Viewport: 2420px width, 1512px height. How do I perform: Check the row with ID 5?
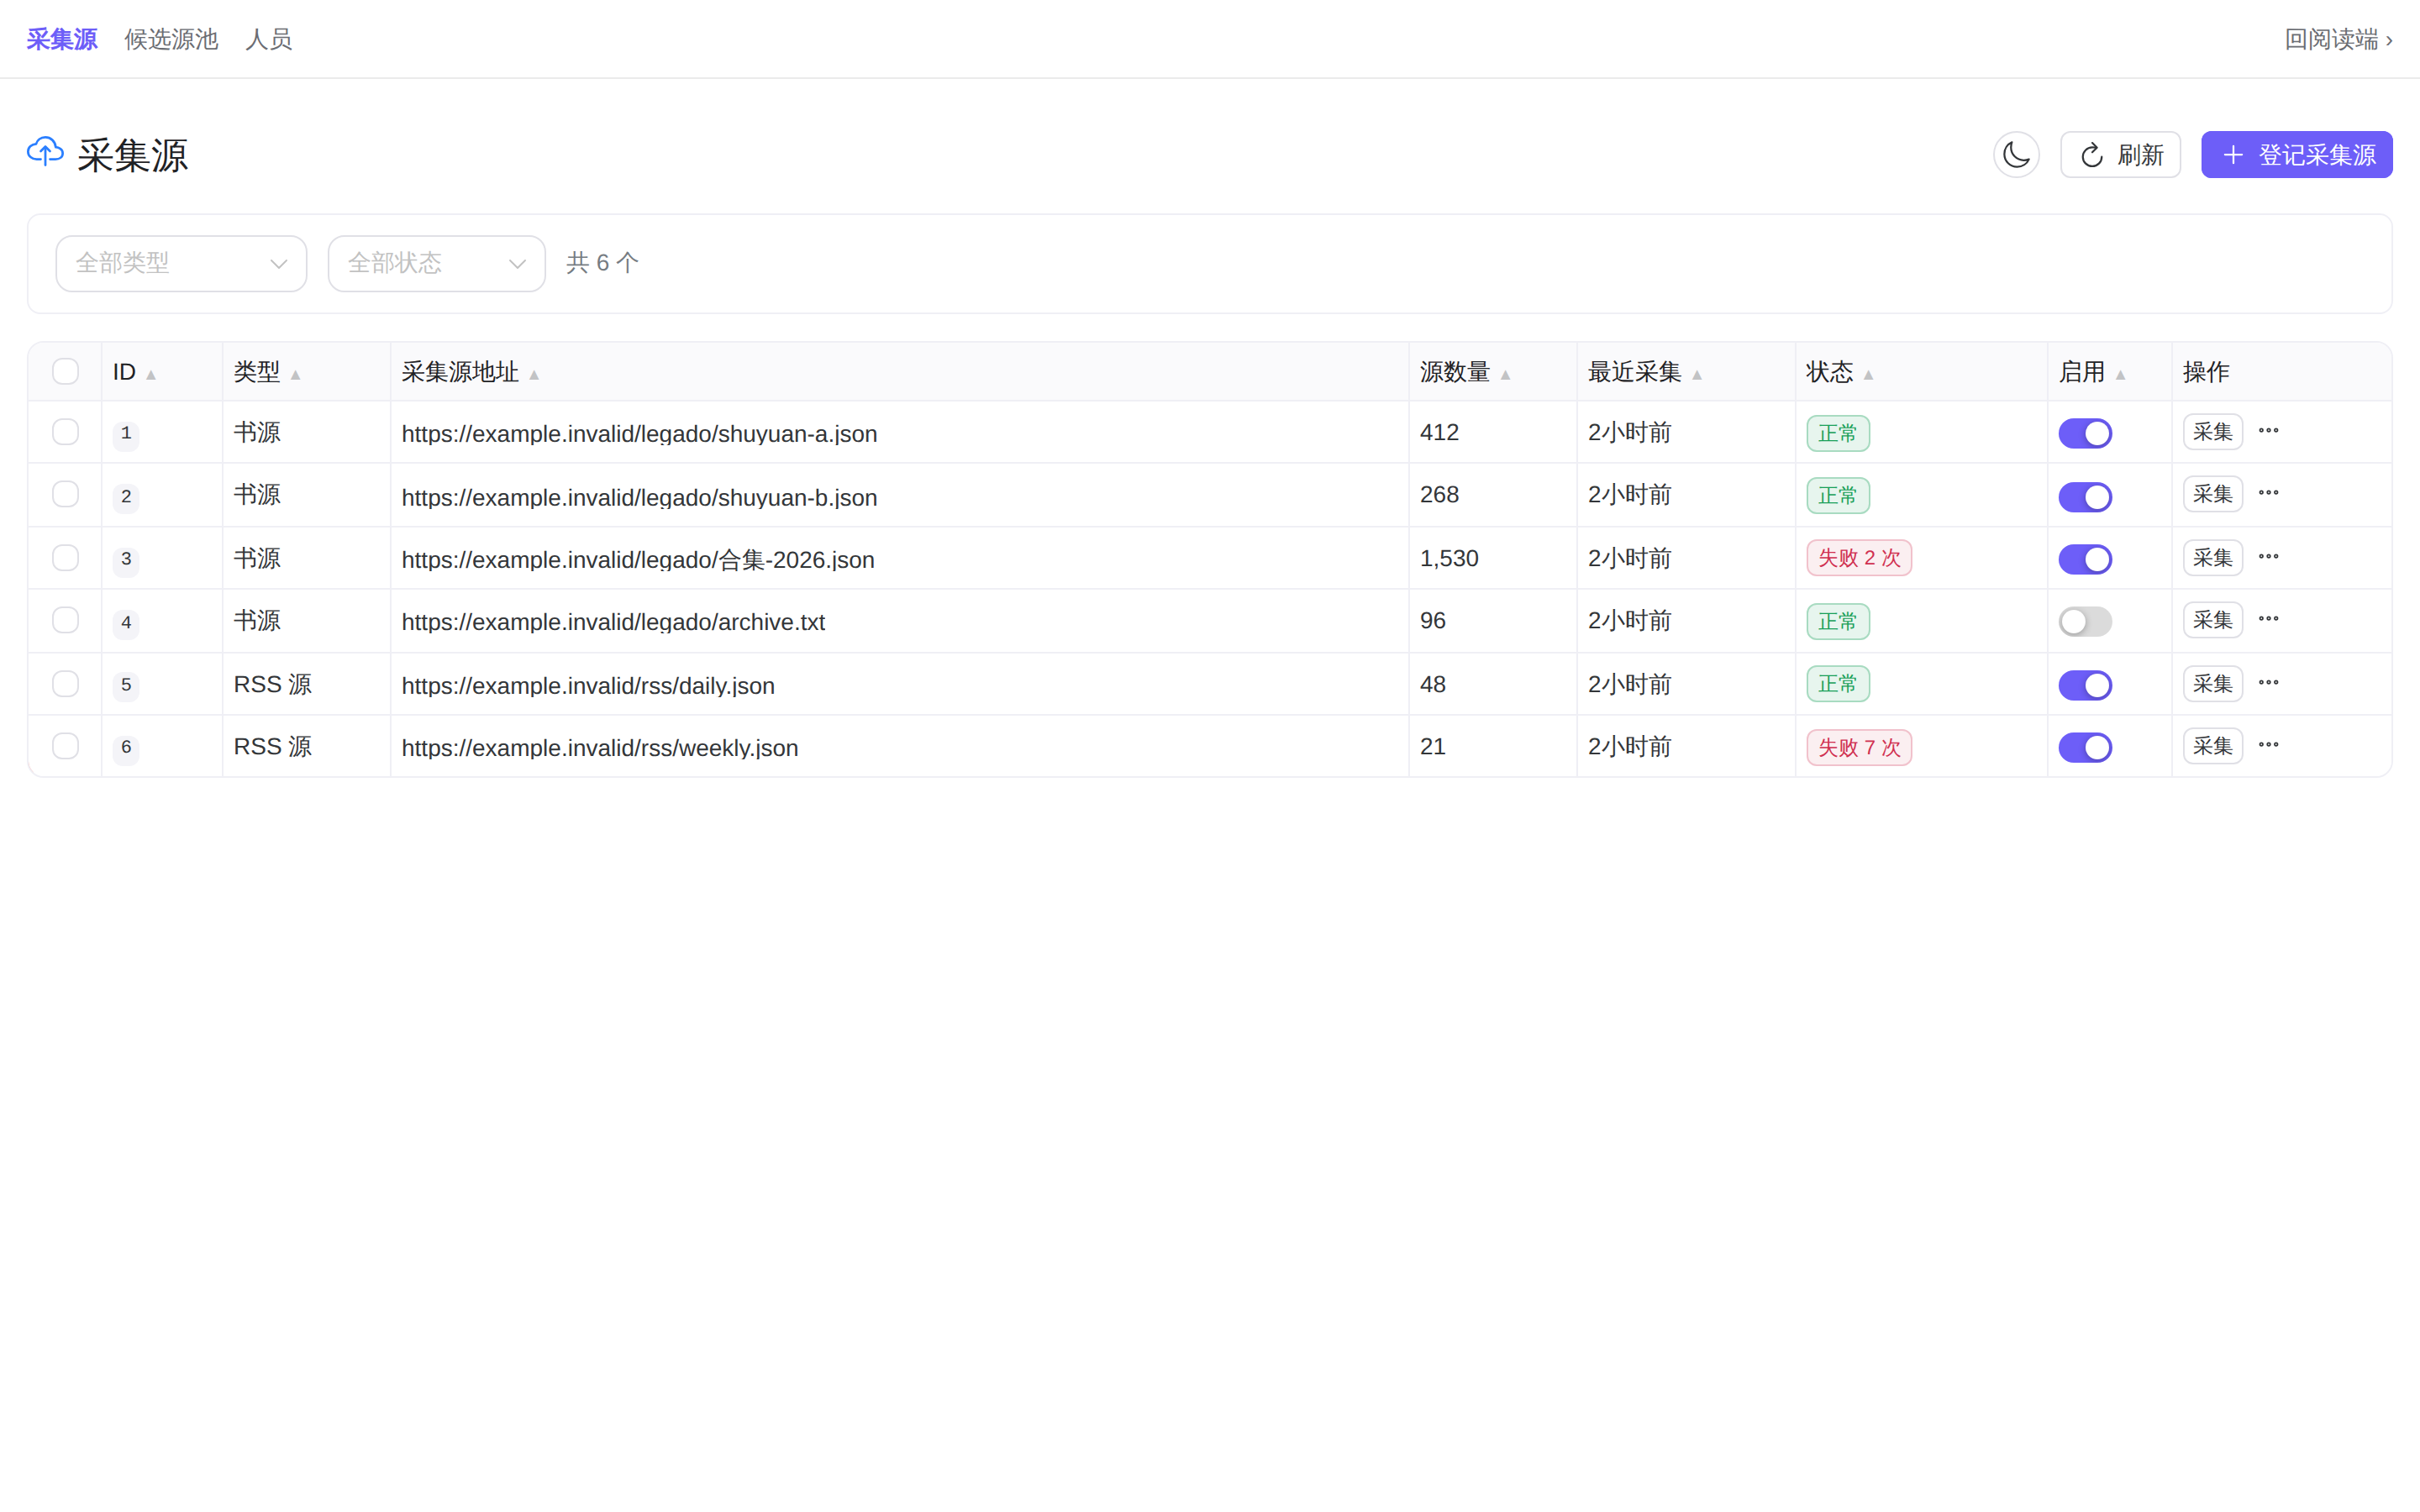click(x=65, y=684)
